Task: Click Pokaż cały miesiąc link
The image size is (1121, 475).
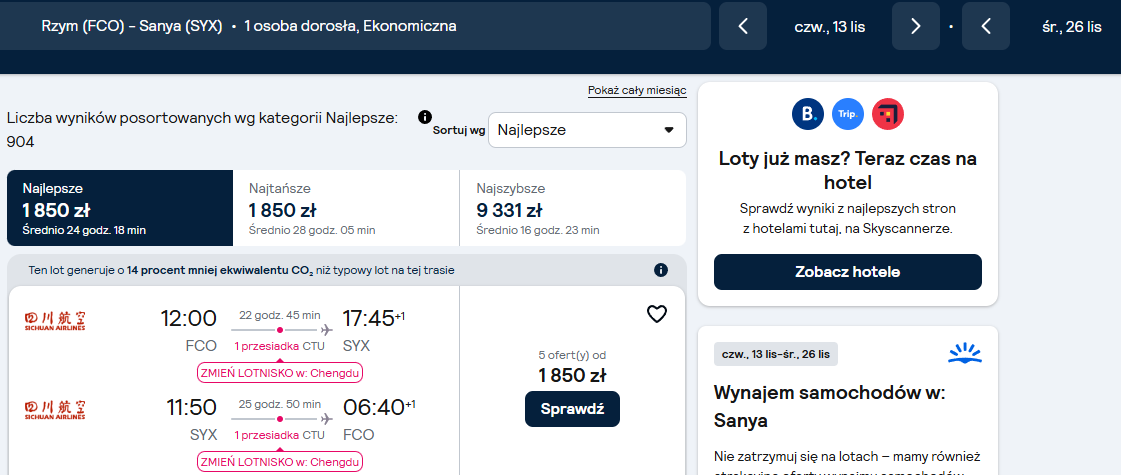Action: (637, 90)
